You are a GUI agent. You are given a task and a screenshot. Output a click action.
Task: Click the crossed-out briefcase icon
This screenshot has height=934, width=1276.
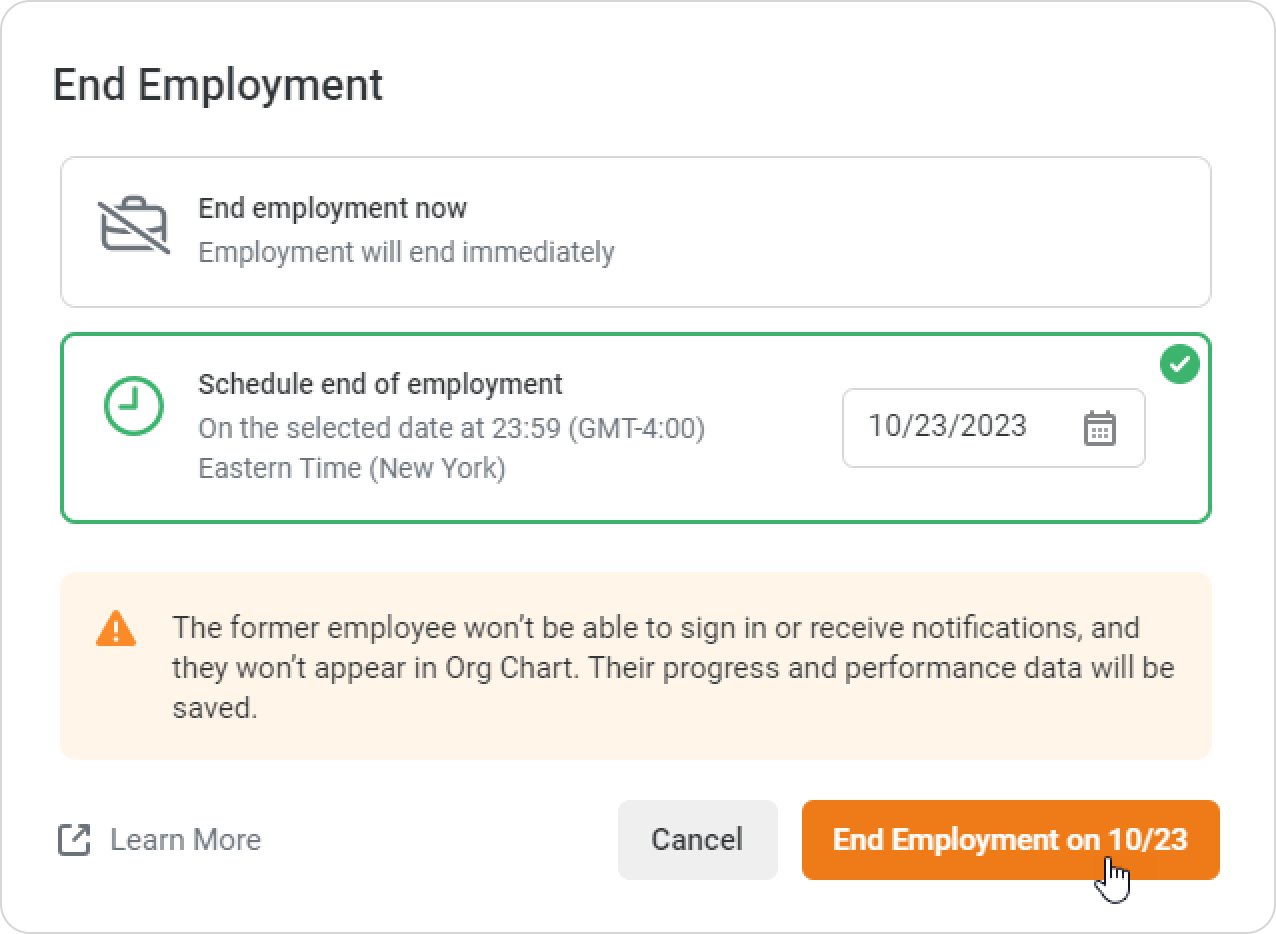(134, 226)
